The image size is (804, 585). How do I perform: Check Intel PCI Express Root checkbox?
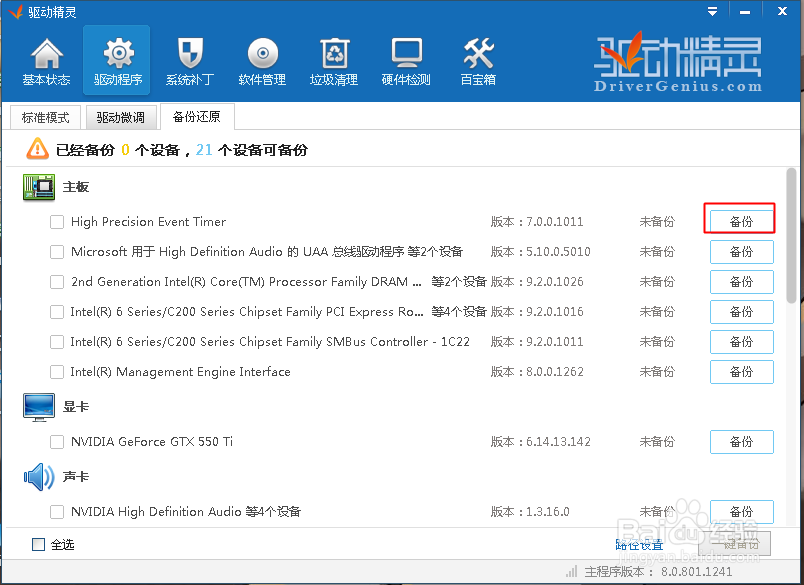point(57,312)
